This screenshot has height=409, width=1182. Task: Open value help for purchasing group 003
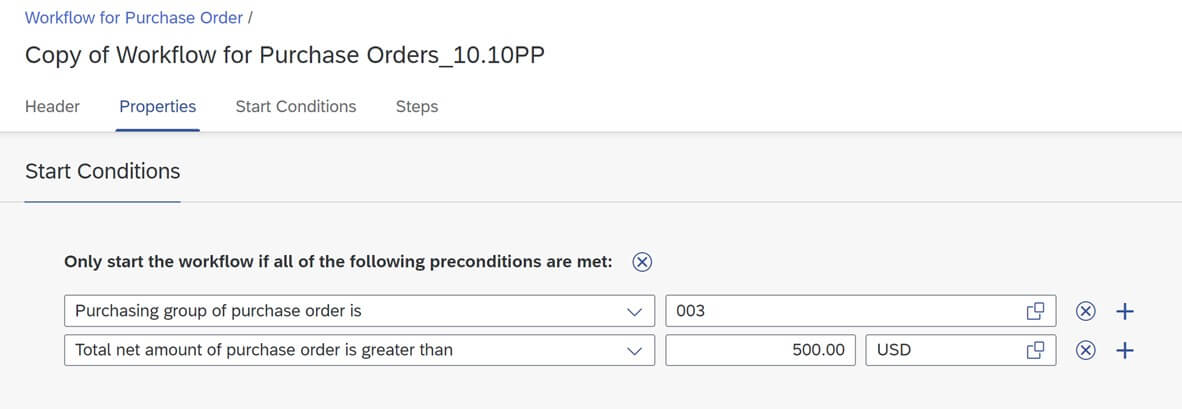pos(1035,310)
